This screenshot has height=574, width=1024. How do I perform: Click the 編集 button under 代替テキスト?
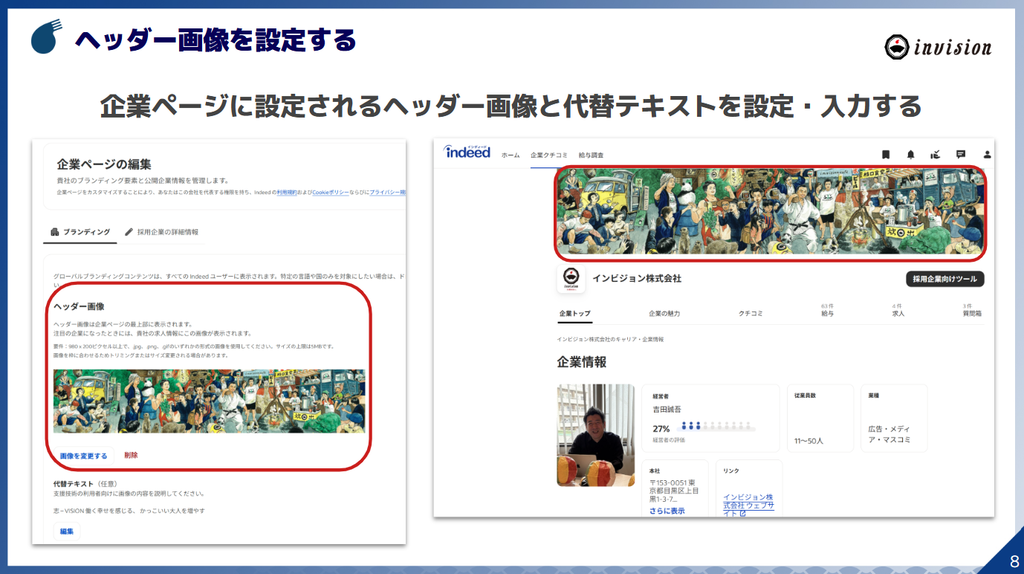point(67,531)
